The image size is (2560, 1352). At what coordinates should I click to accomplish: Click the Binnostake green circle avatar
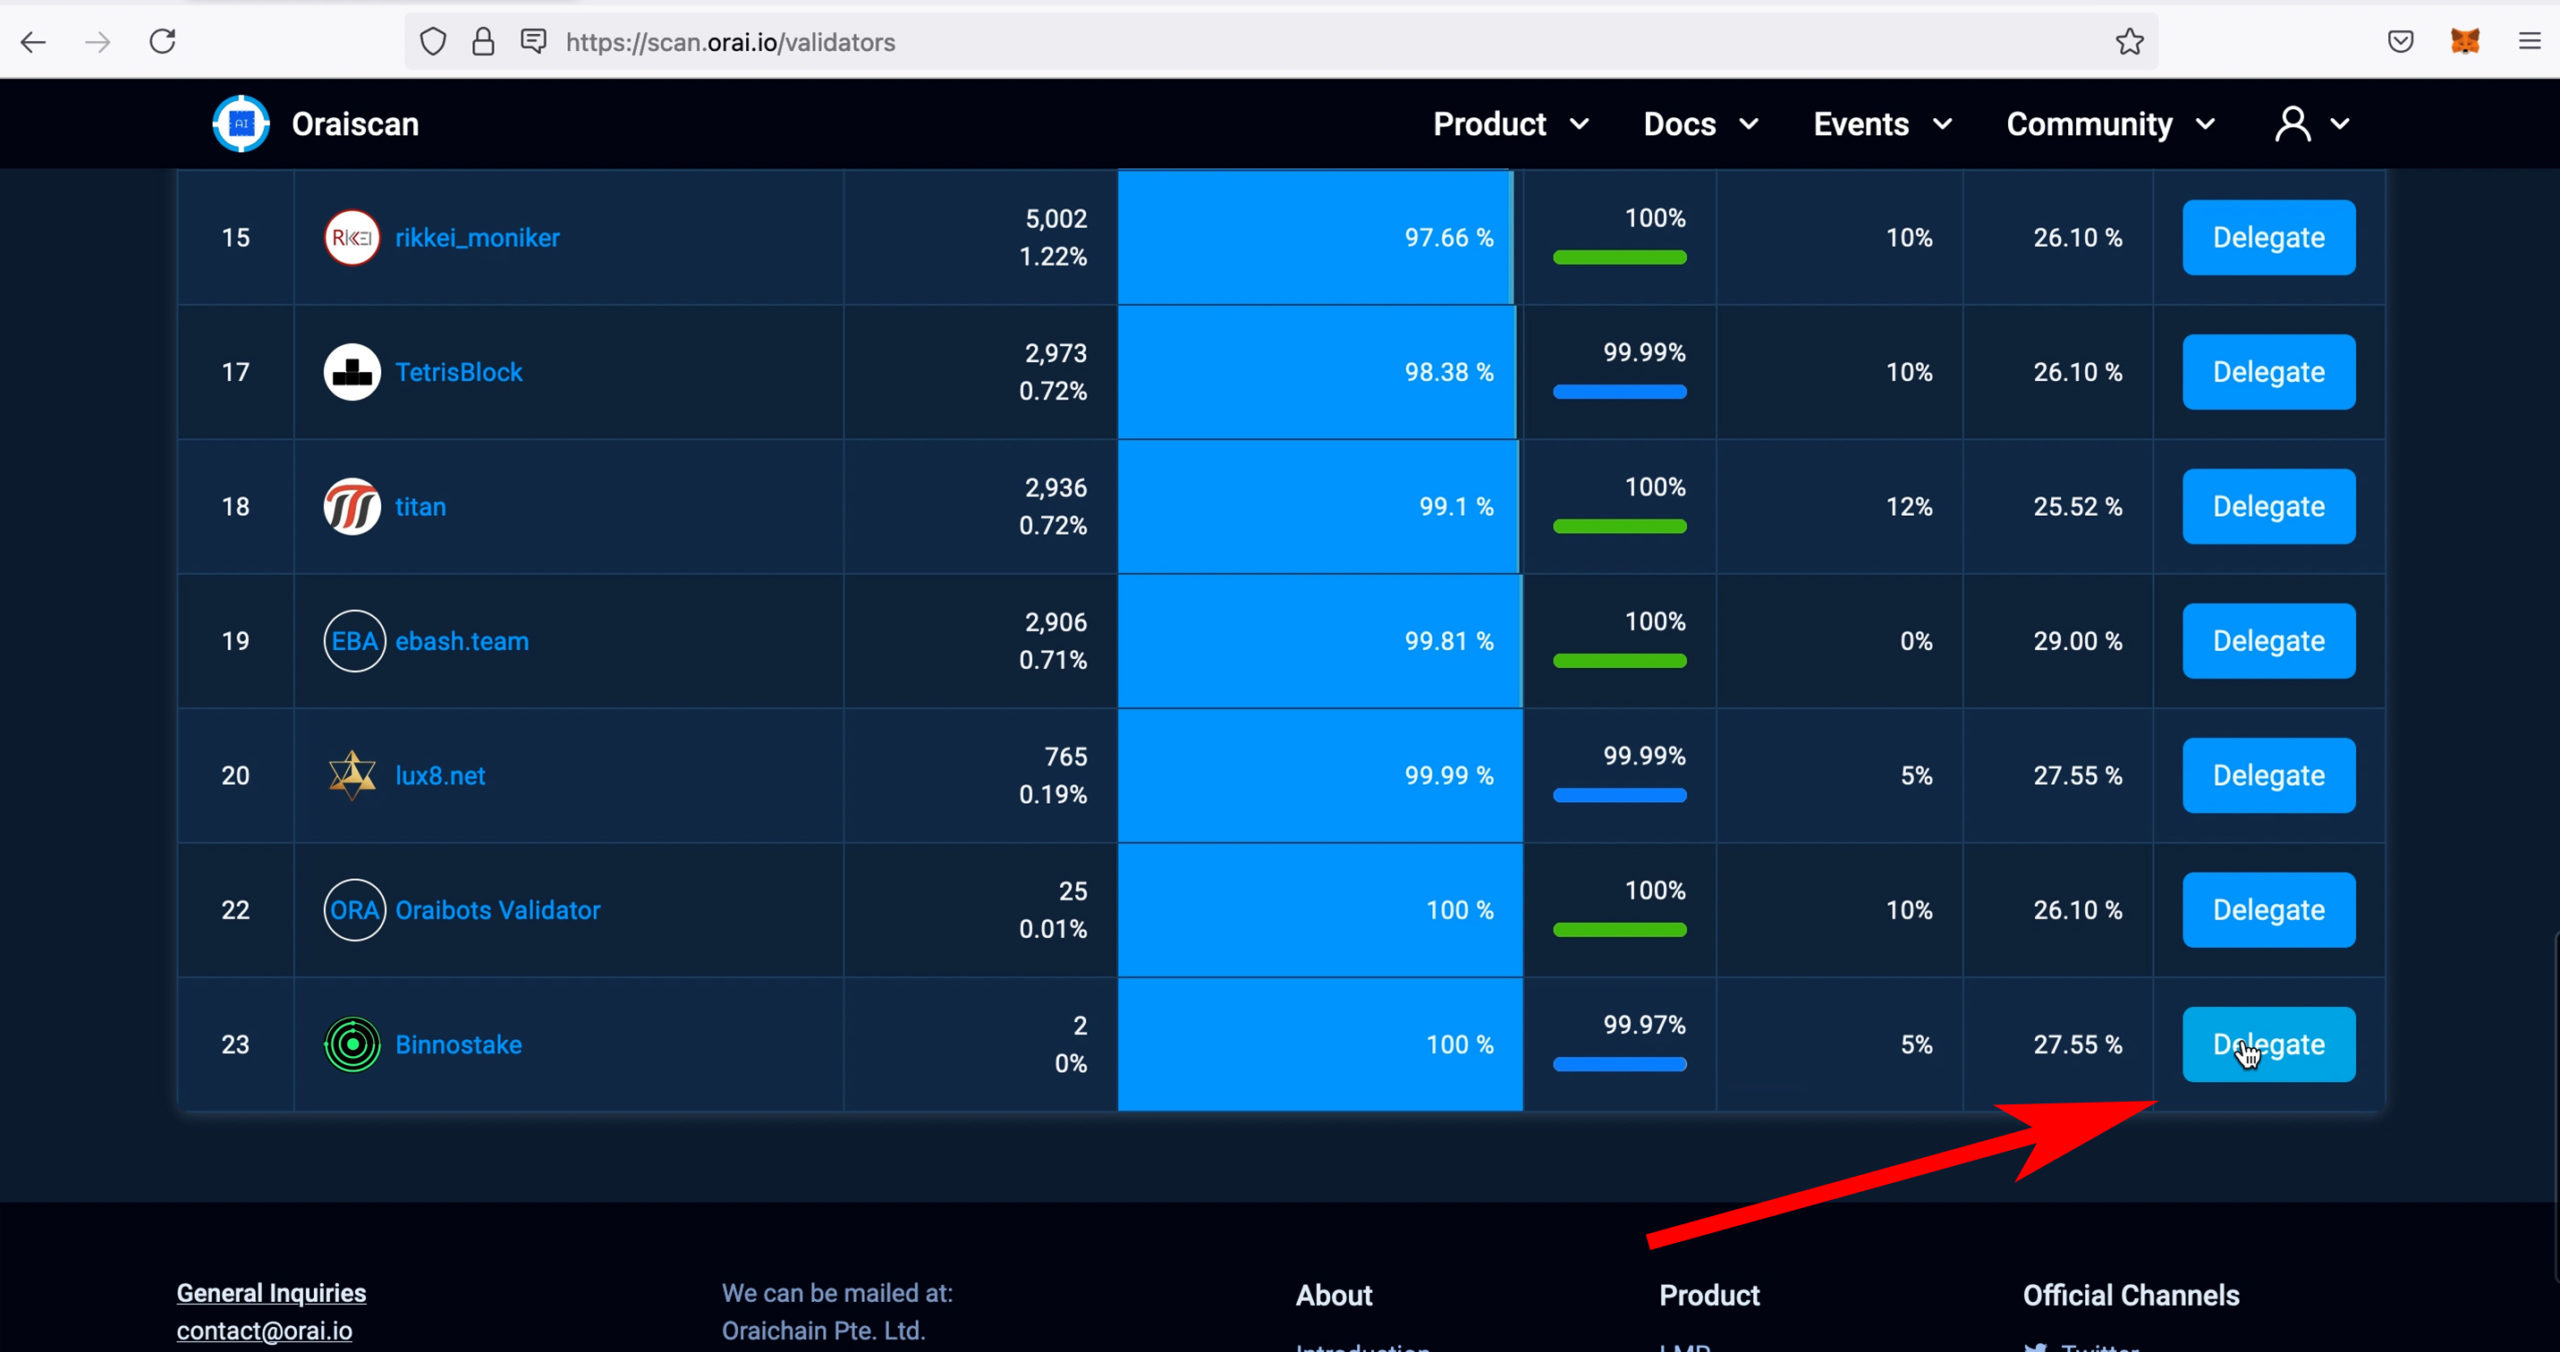pos(352,1045)
